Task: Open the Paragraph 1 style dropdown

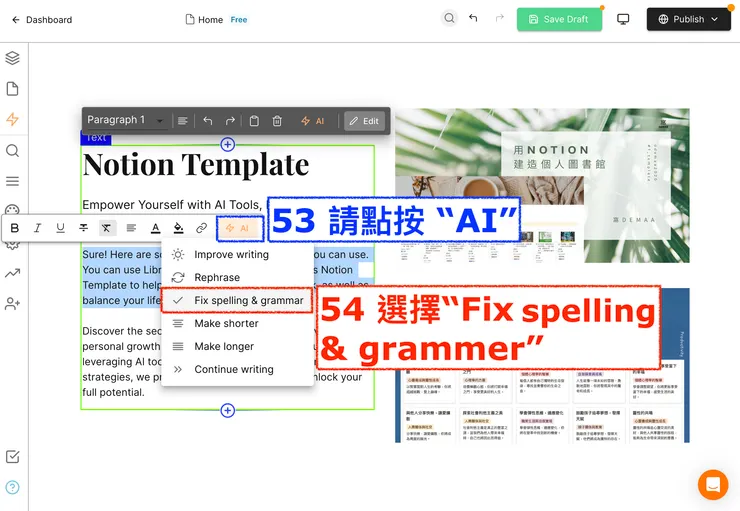Action: coord(125,120)
